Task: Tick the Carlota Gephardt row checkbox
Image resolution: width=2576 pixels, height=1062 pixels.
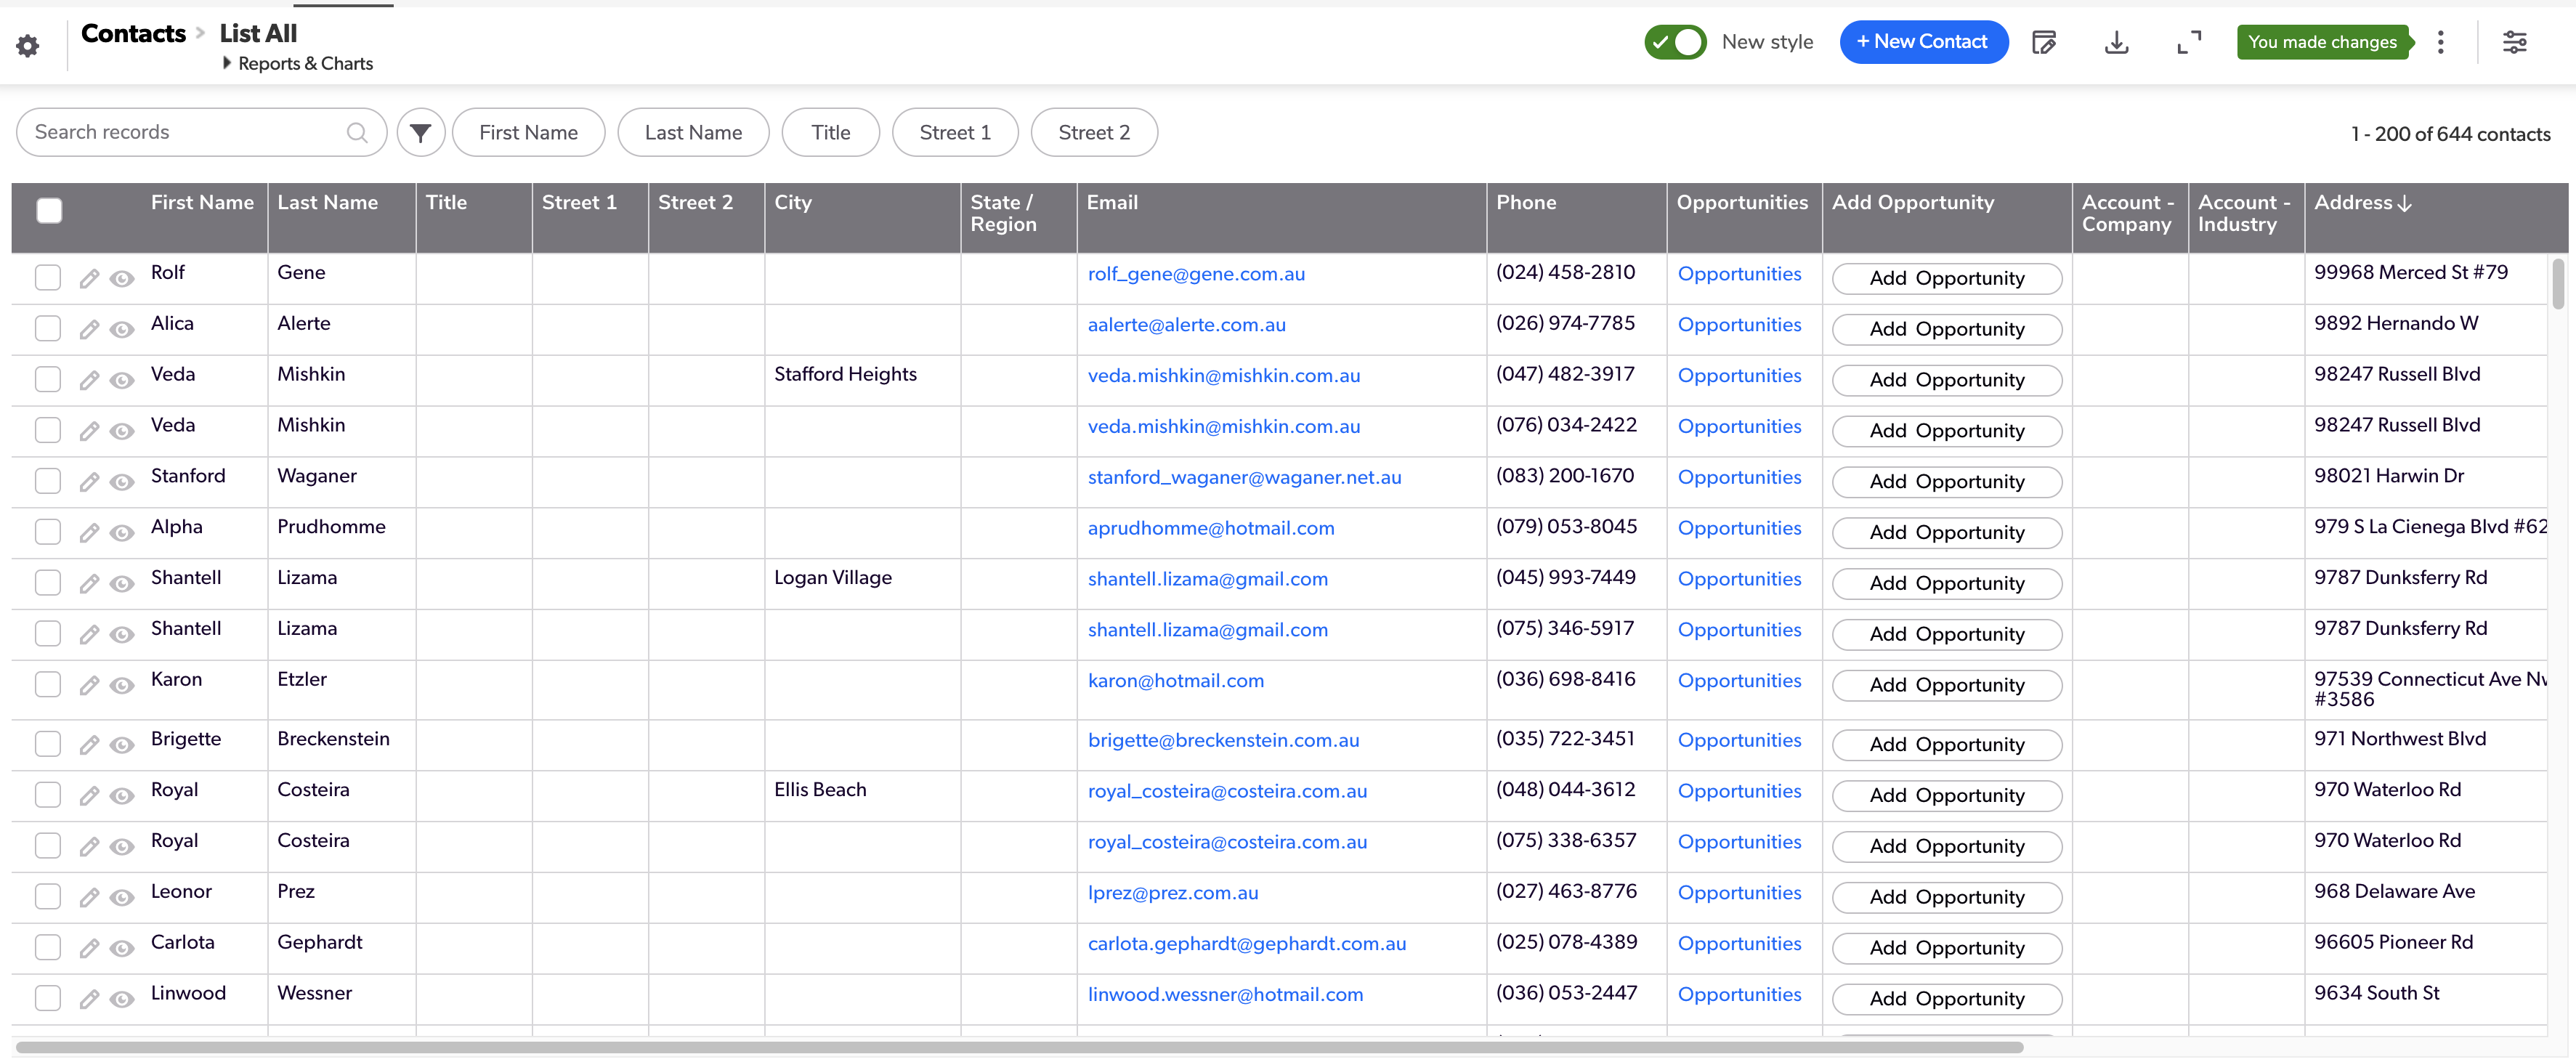Action: [48, 948]
